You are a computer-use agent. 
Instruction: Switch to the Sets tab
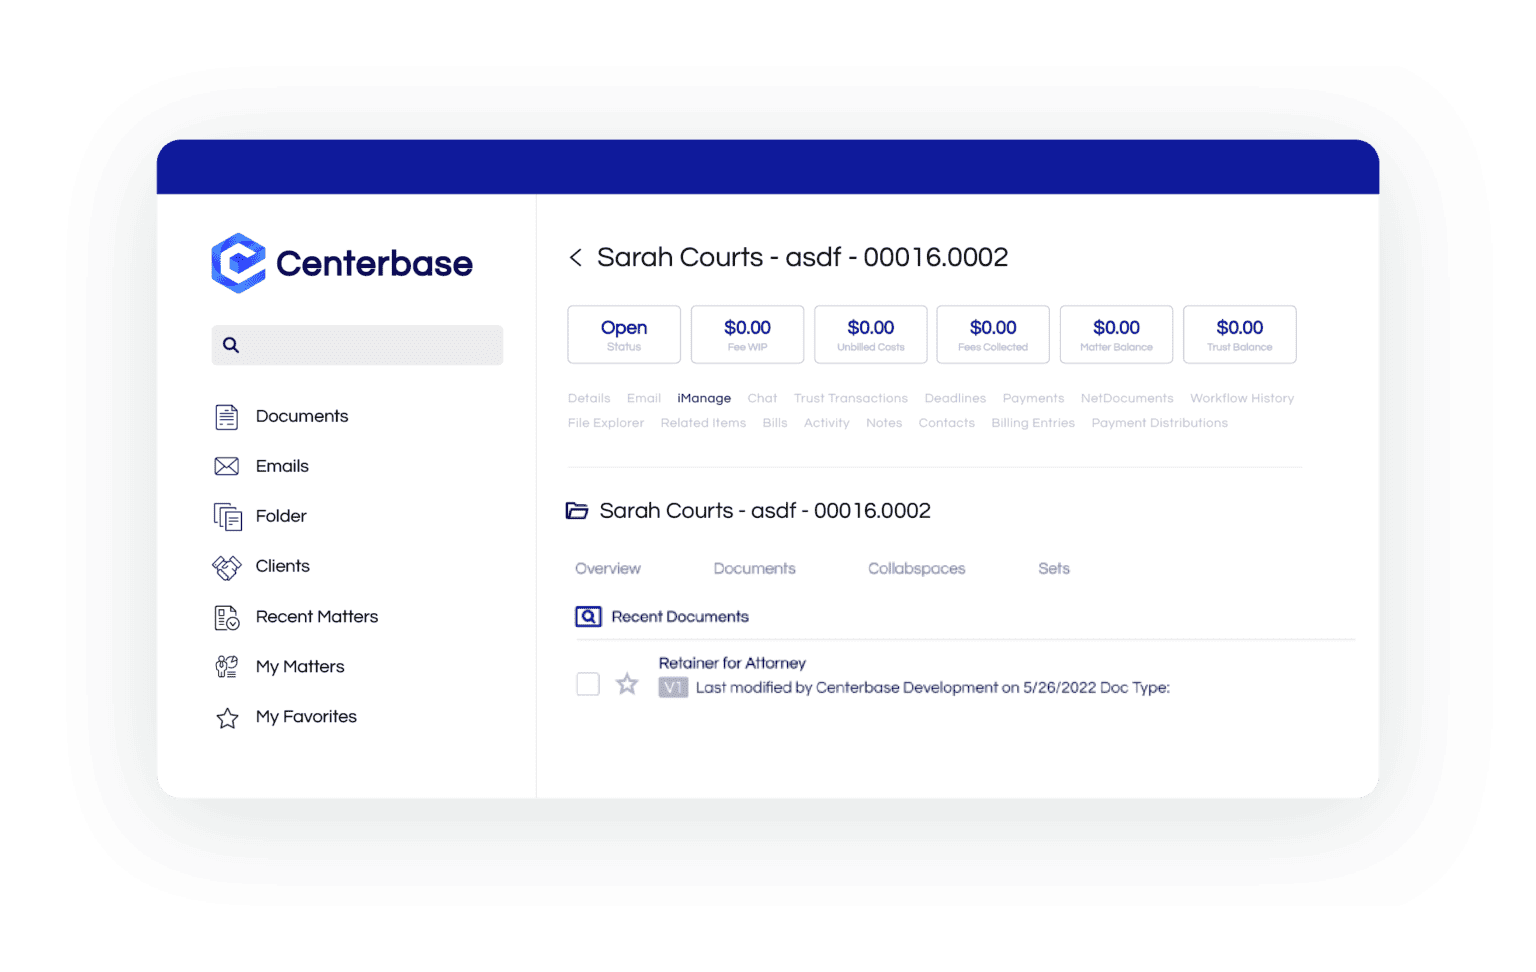click(1054, 568)
